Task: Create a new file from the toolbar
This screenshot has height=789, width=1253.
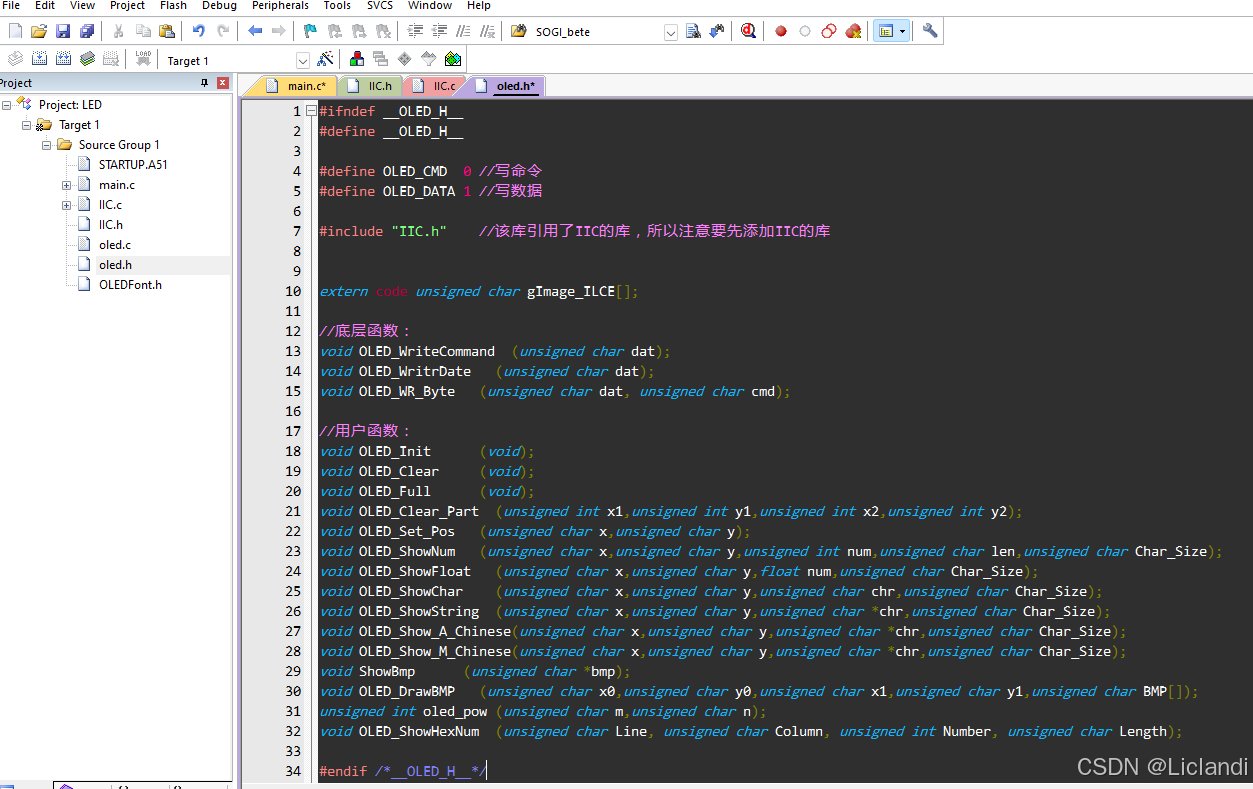Action: (15, 31)
